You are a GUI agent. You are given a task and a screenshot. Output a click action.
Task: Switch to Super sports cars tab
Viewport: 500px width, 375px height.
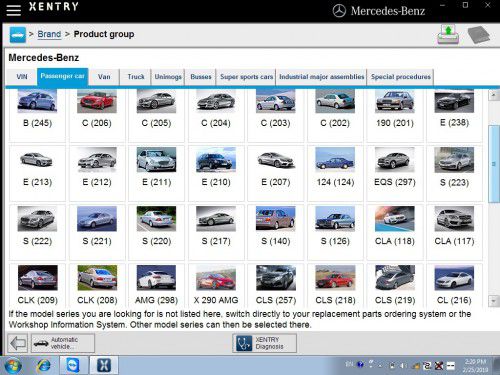point(246,77)
